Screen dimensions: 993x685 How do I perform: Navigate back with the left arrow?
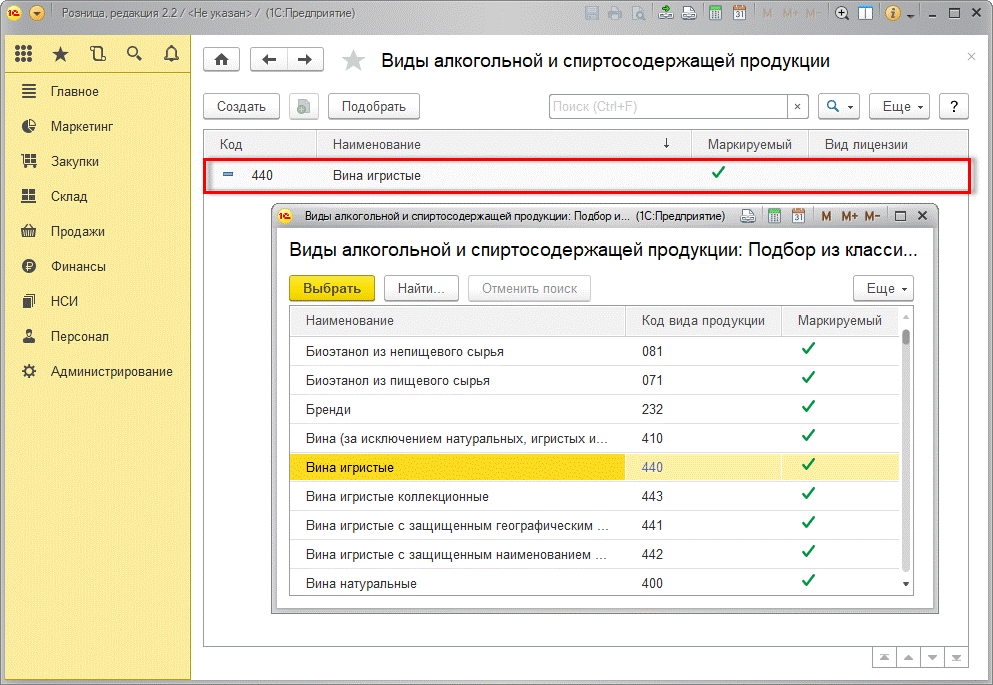coord(268,60)
